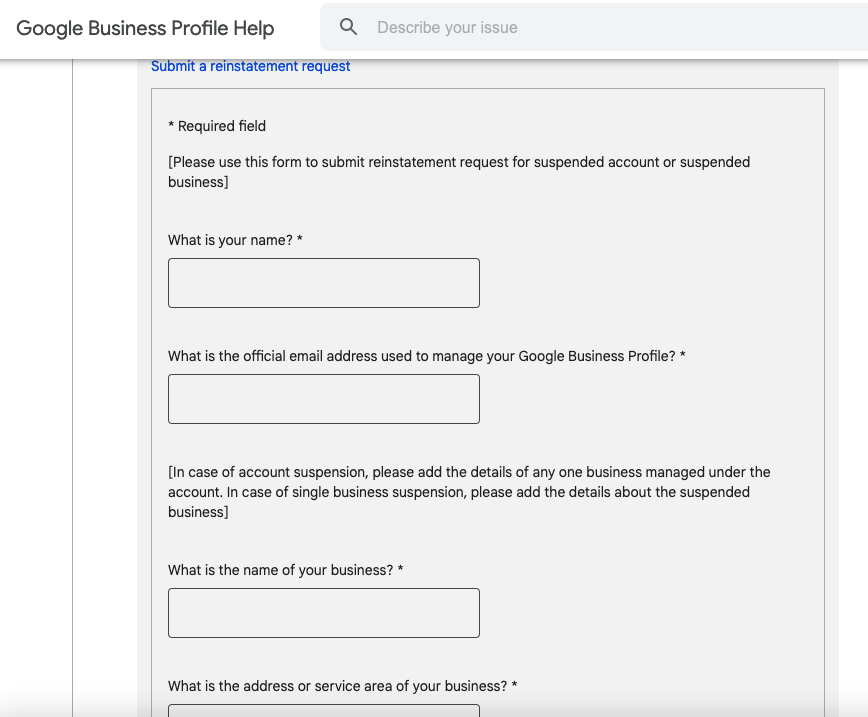Click the "What is your name?" text field
This screenshot has width=868, height=717.
point(323,283)
